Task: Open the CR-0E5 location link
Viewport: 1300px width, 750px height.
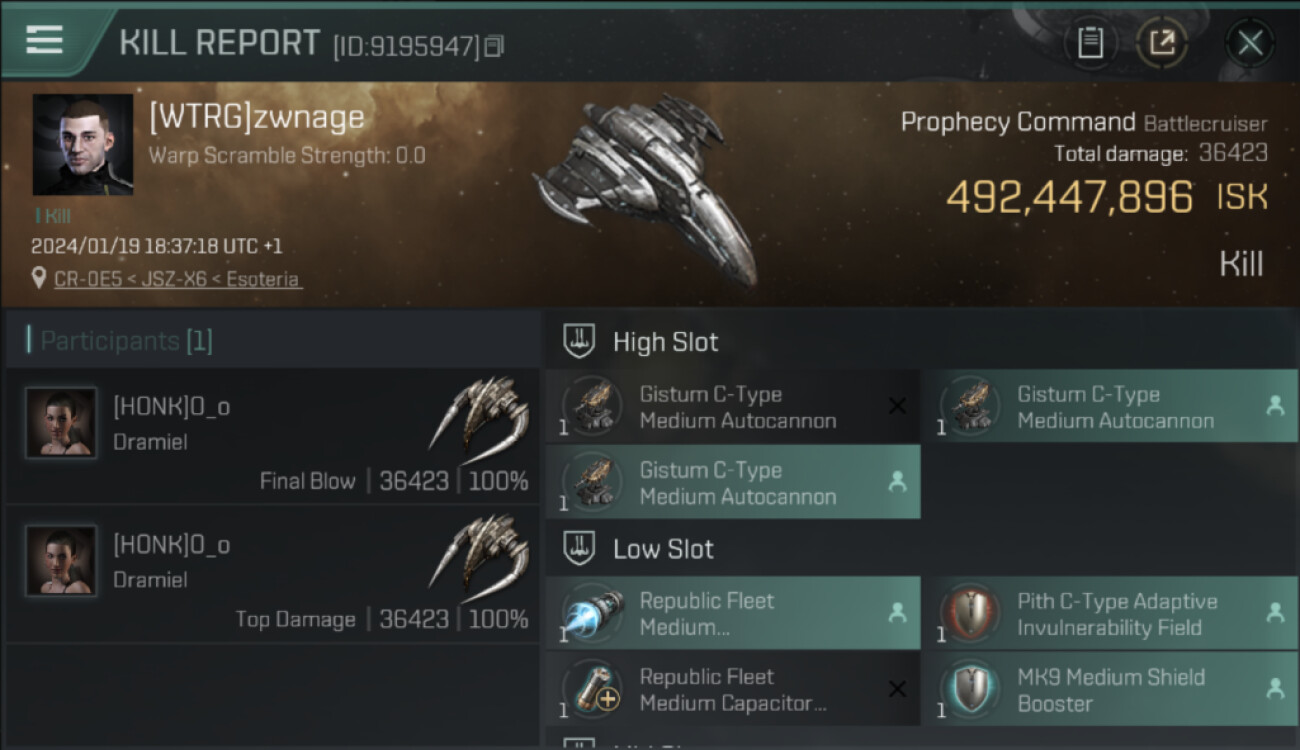Action: (x=177, y=279)
